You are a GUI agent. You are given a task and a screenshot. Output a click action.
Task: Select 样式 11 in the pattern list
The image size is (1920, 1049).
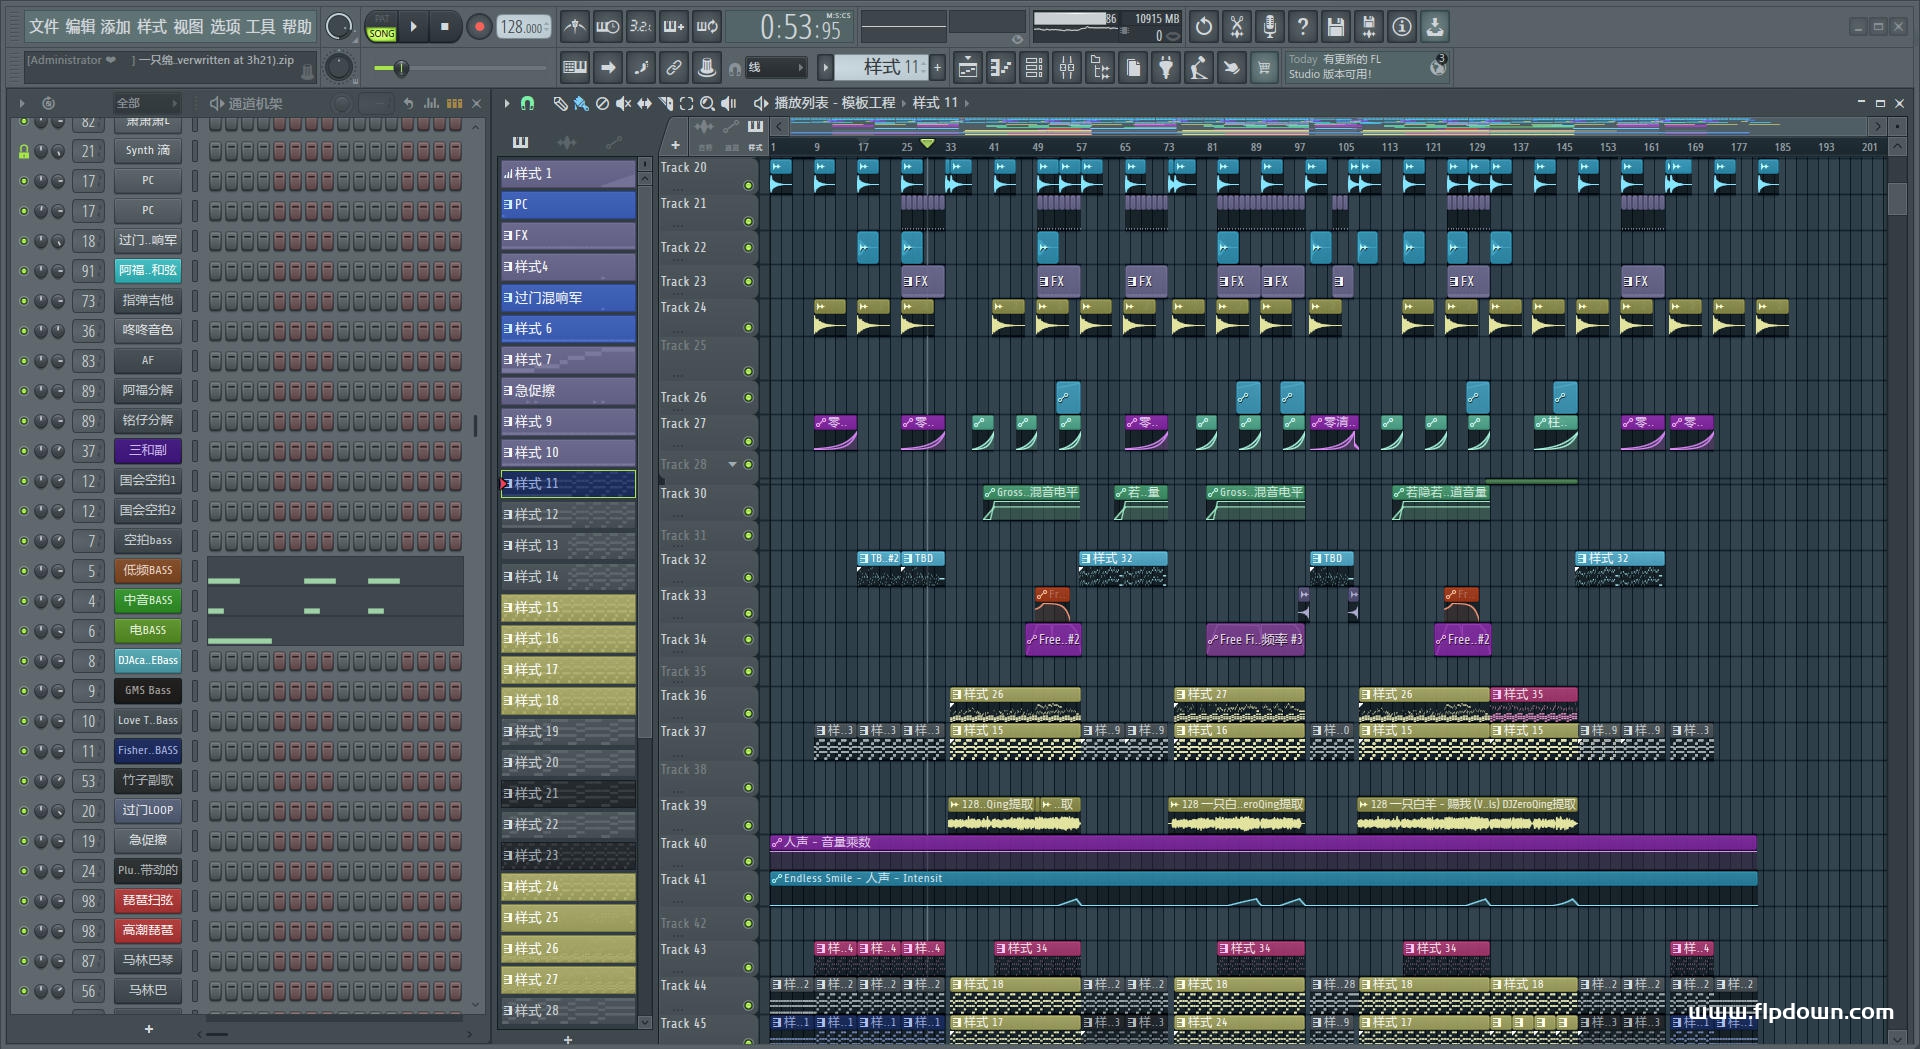(x=567, y=484)
